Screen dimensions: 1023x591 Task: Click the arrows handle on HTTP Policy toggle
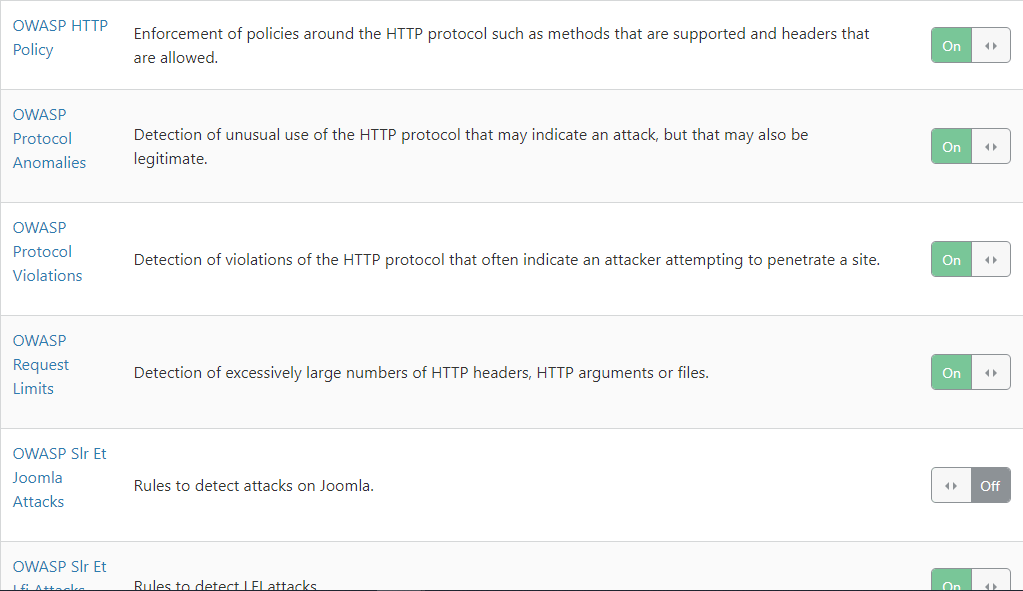(990, 46)
